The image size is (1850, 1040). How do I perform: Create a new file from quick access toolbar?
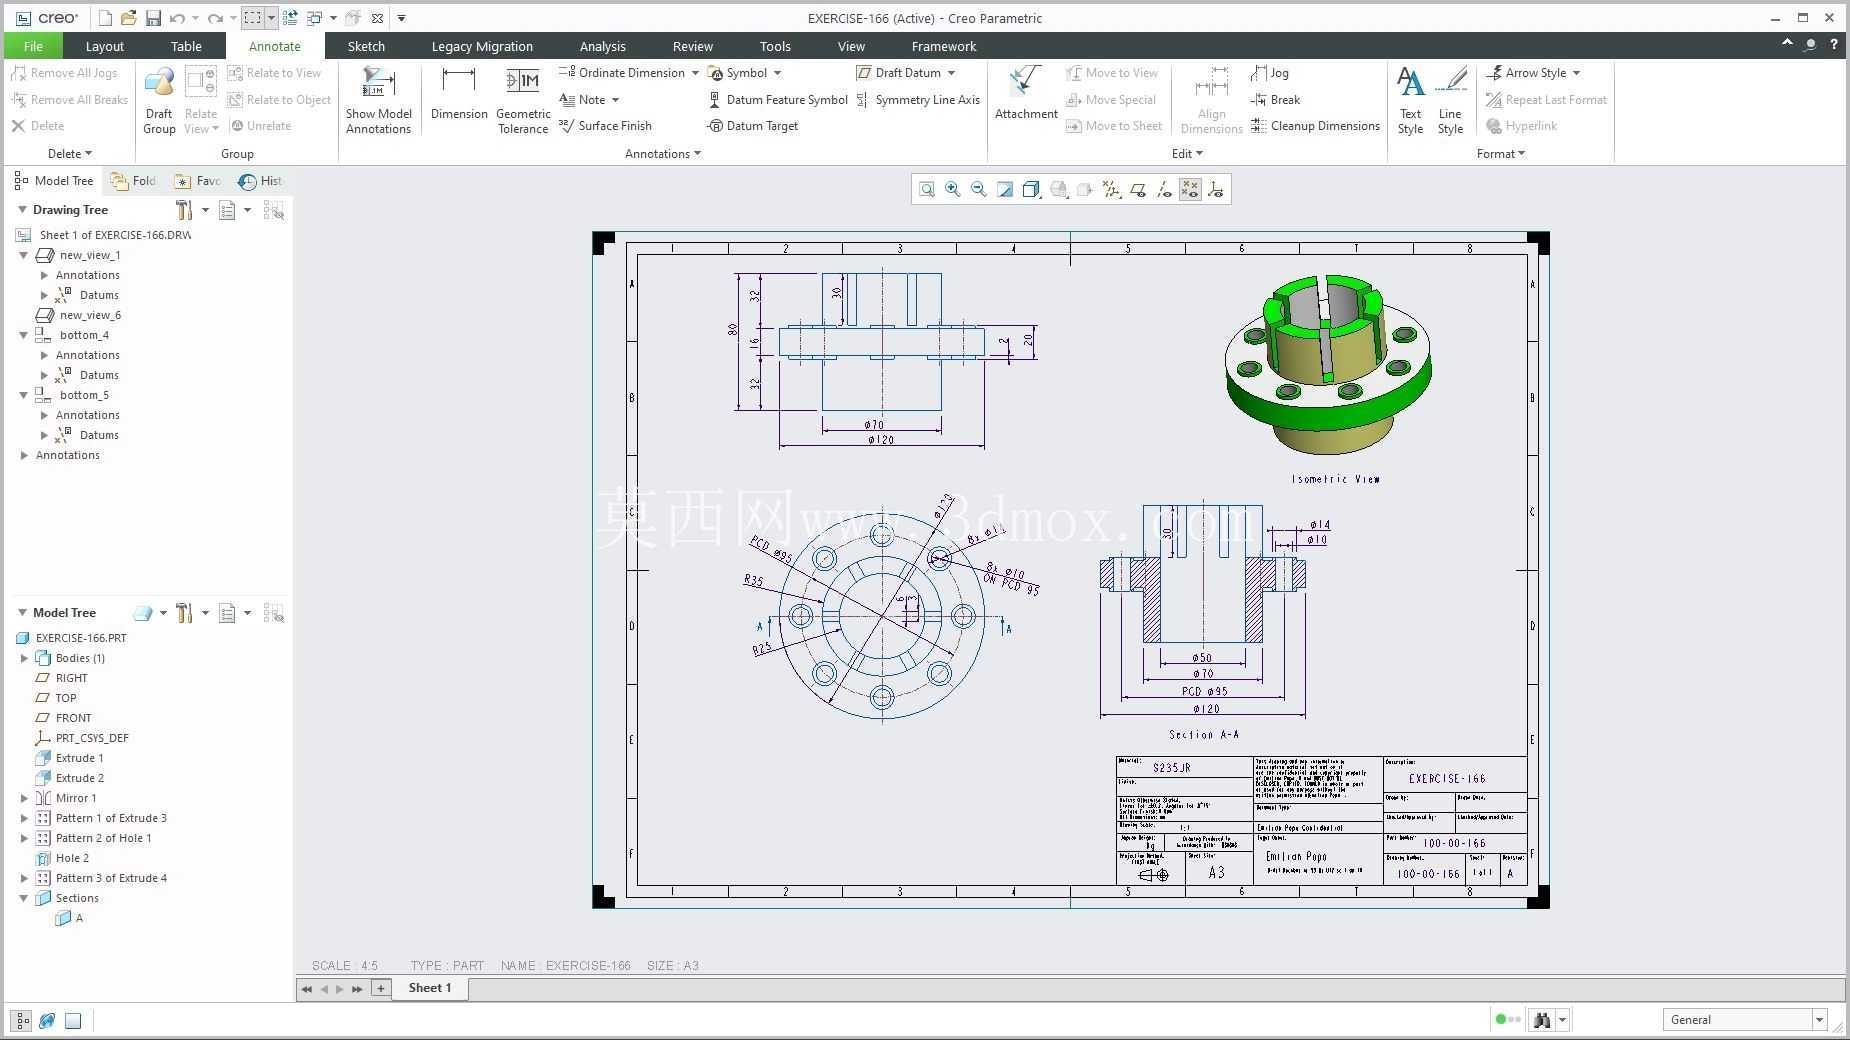click(105, 18)
